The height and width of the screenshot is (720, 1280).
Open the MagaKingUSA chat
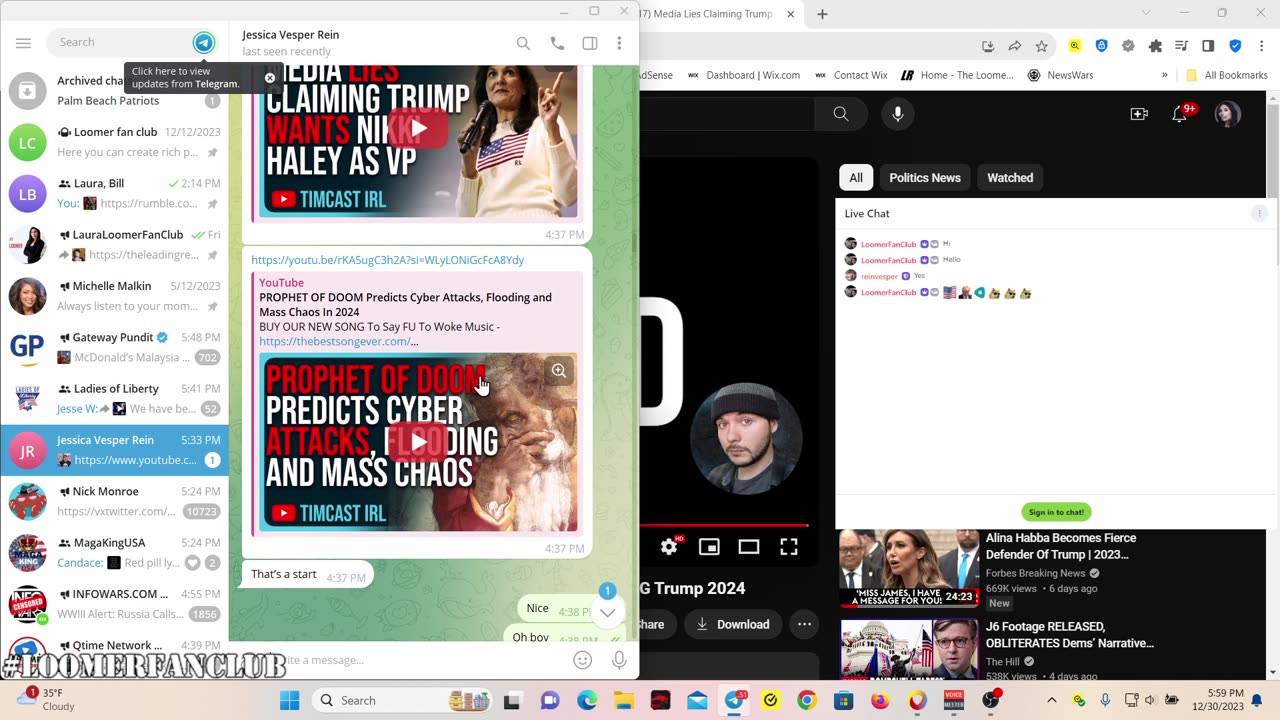click(x=114, y=552)
